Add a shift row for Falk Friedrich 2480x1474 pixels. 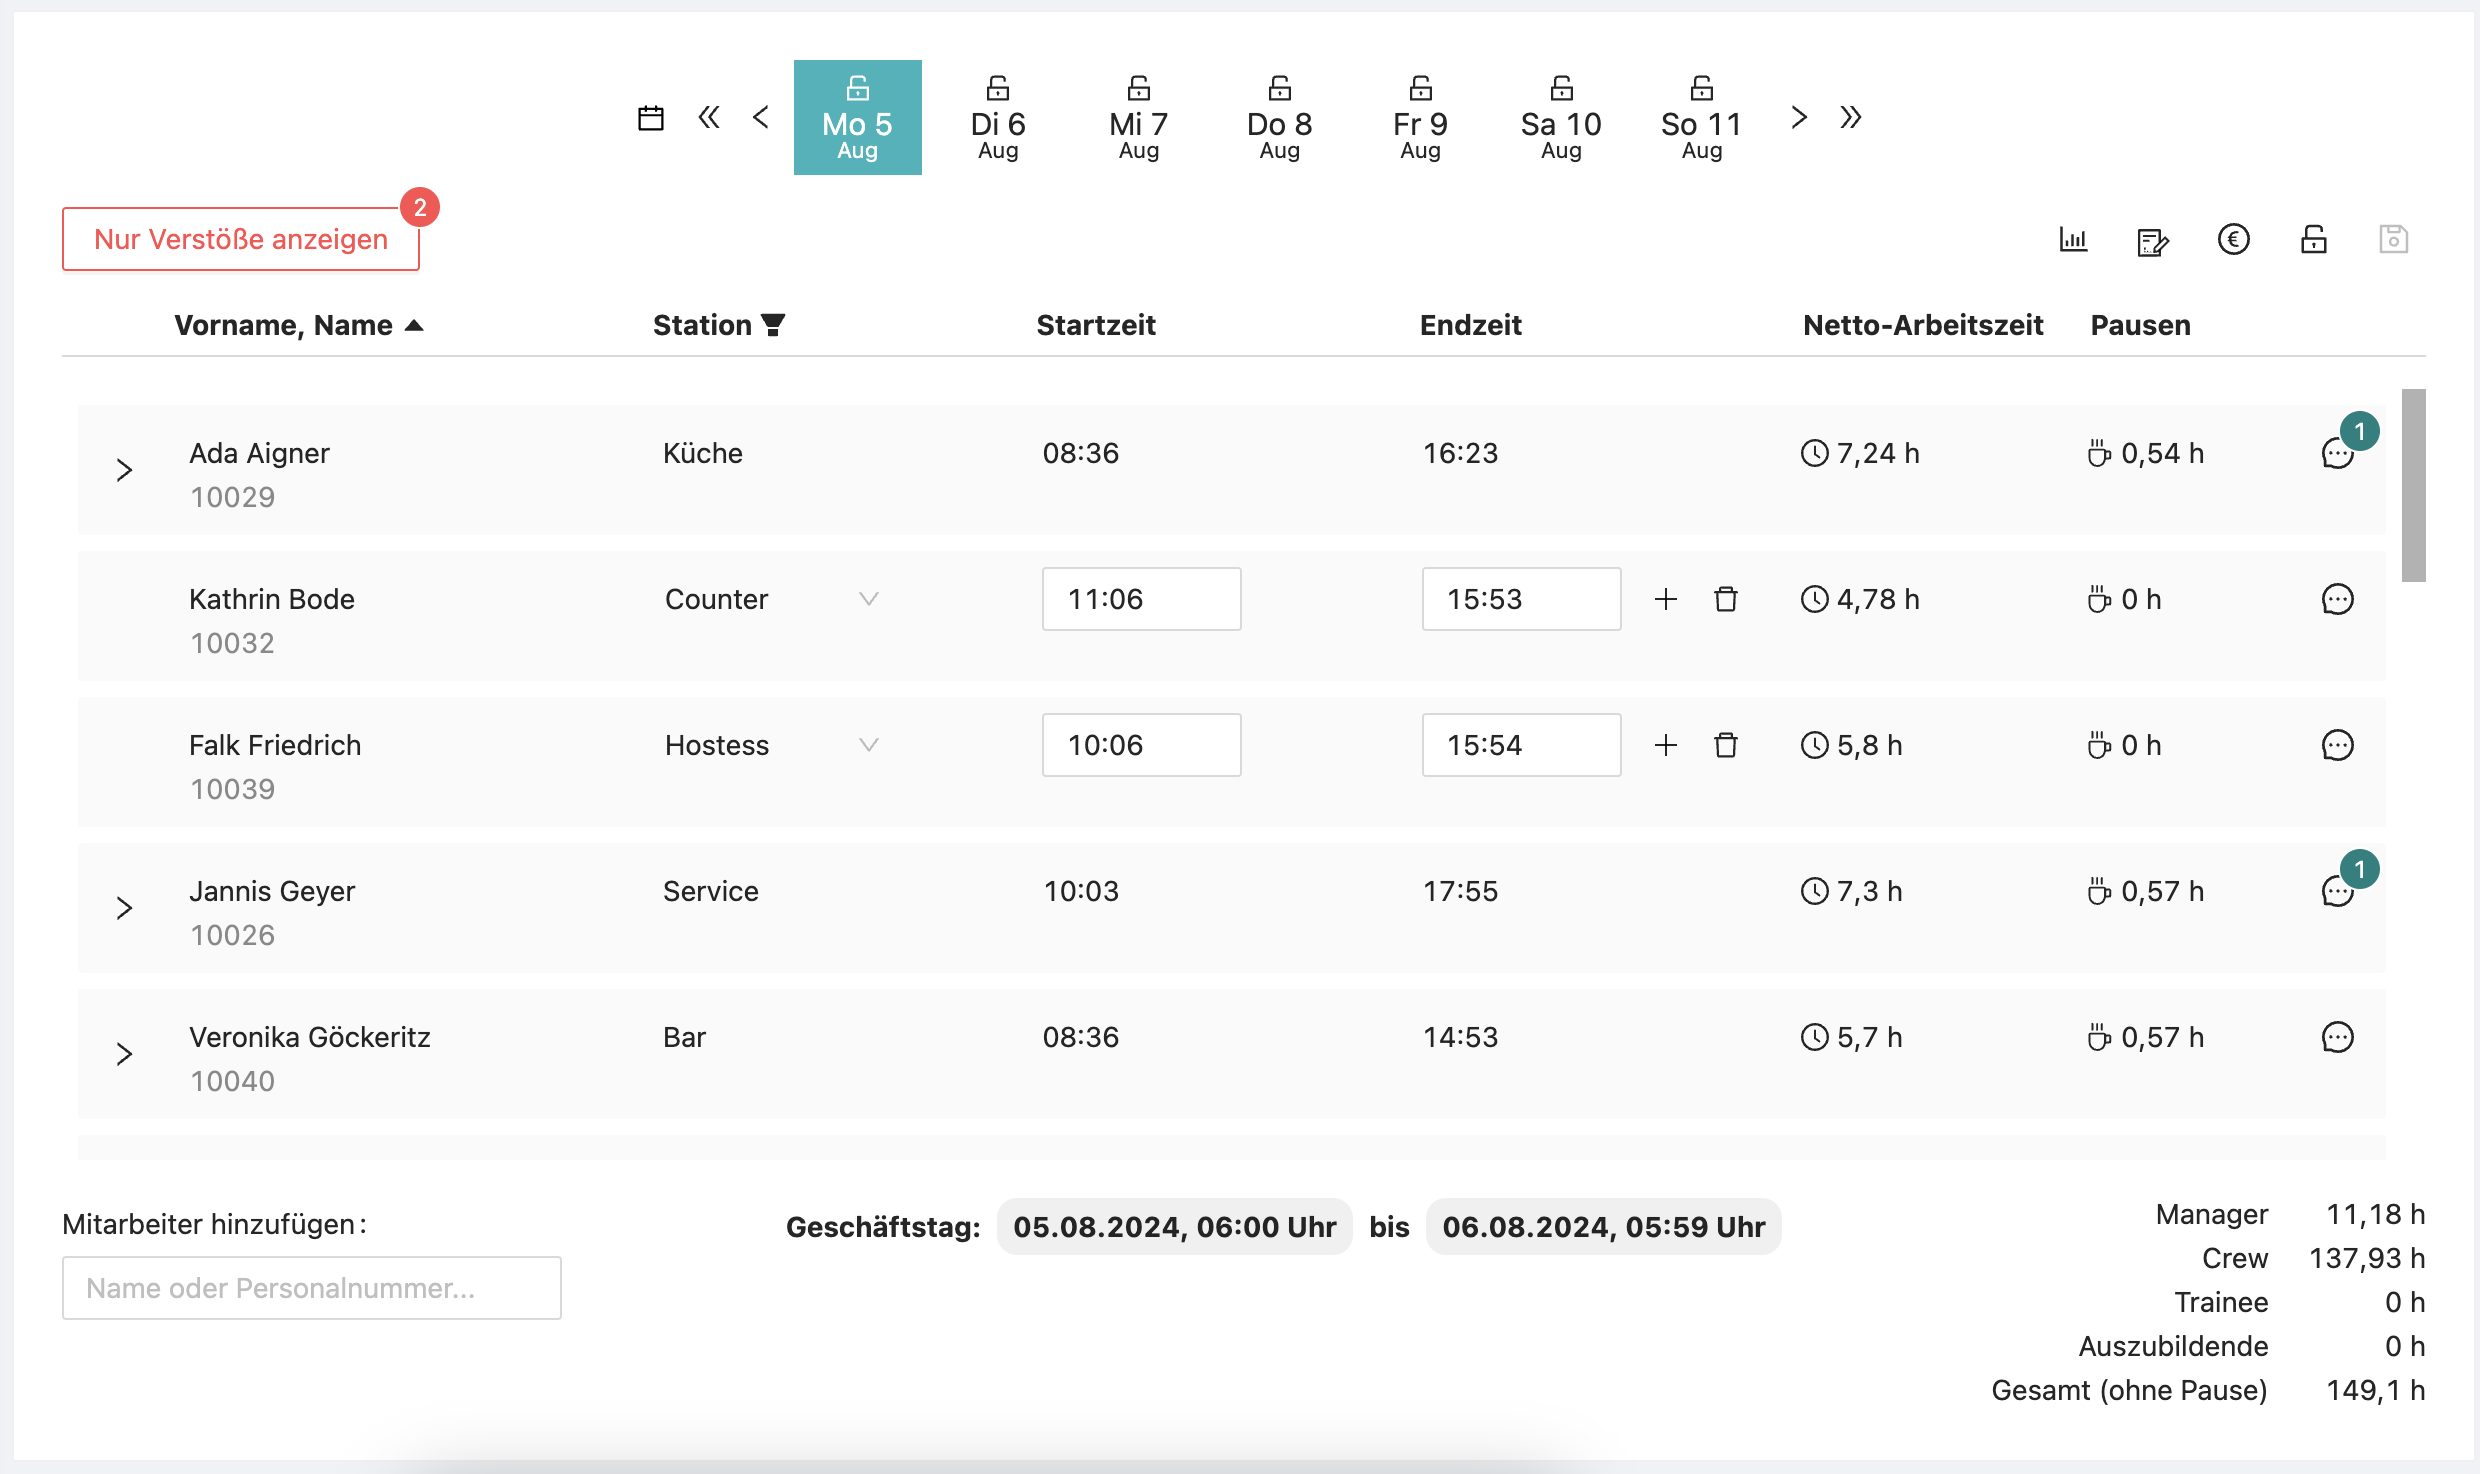pos(1666,745)
